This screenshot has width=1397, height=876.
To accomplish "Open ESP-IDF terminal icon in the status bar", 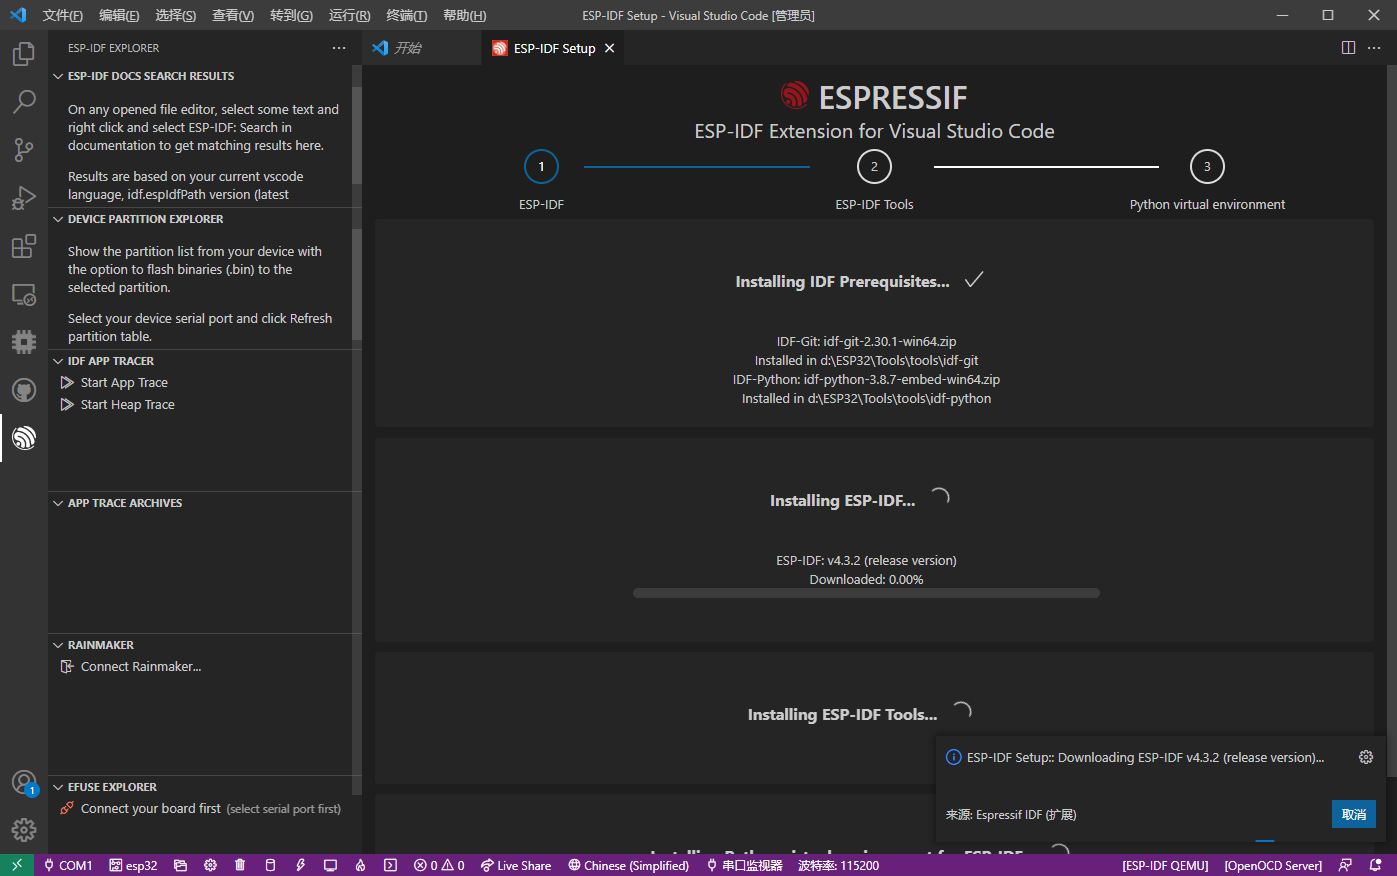I will pos(390,865).
